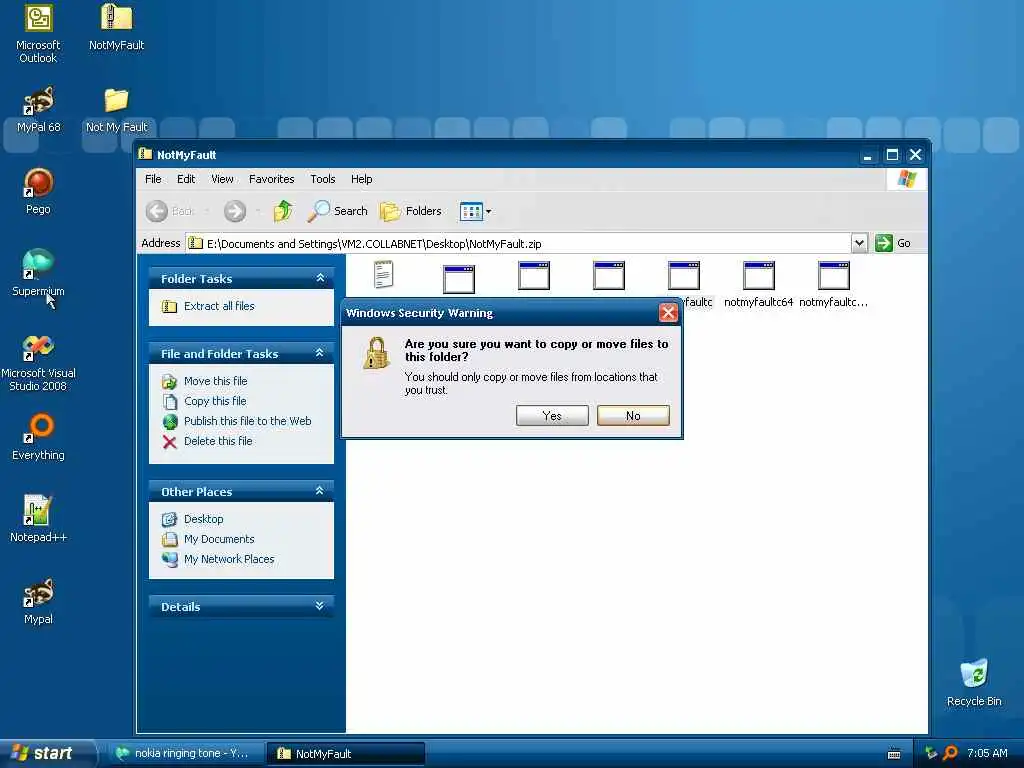Select Mypal desktop shortcut
Screen dimensions: 1024x768
(x=38, y=601)
